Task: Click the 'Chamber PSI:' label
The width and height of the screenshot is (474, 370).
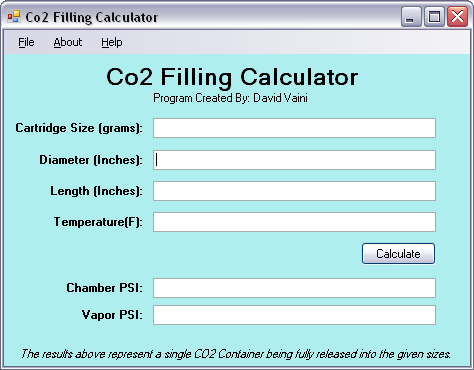Action: coord(104,288)
